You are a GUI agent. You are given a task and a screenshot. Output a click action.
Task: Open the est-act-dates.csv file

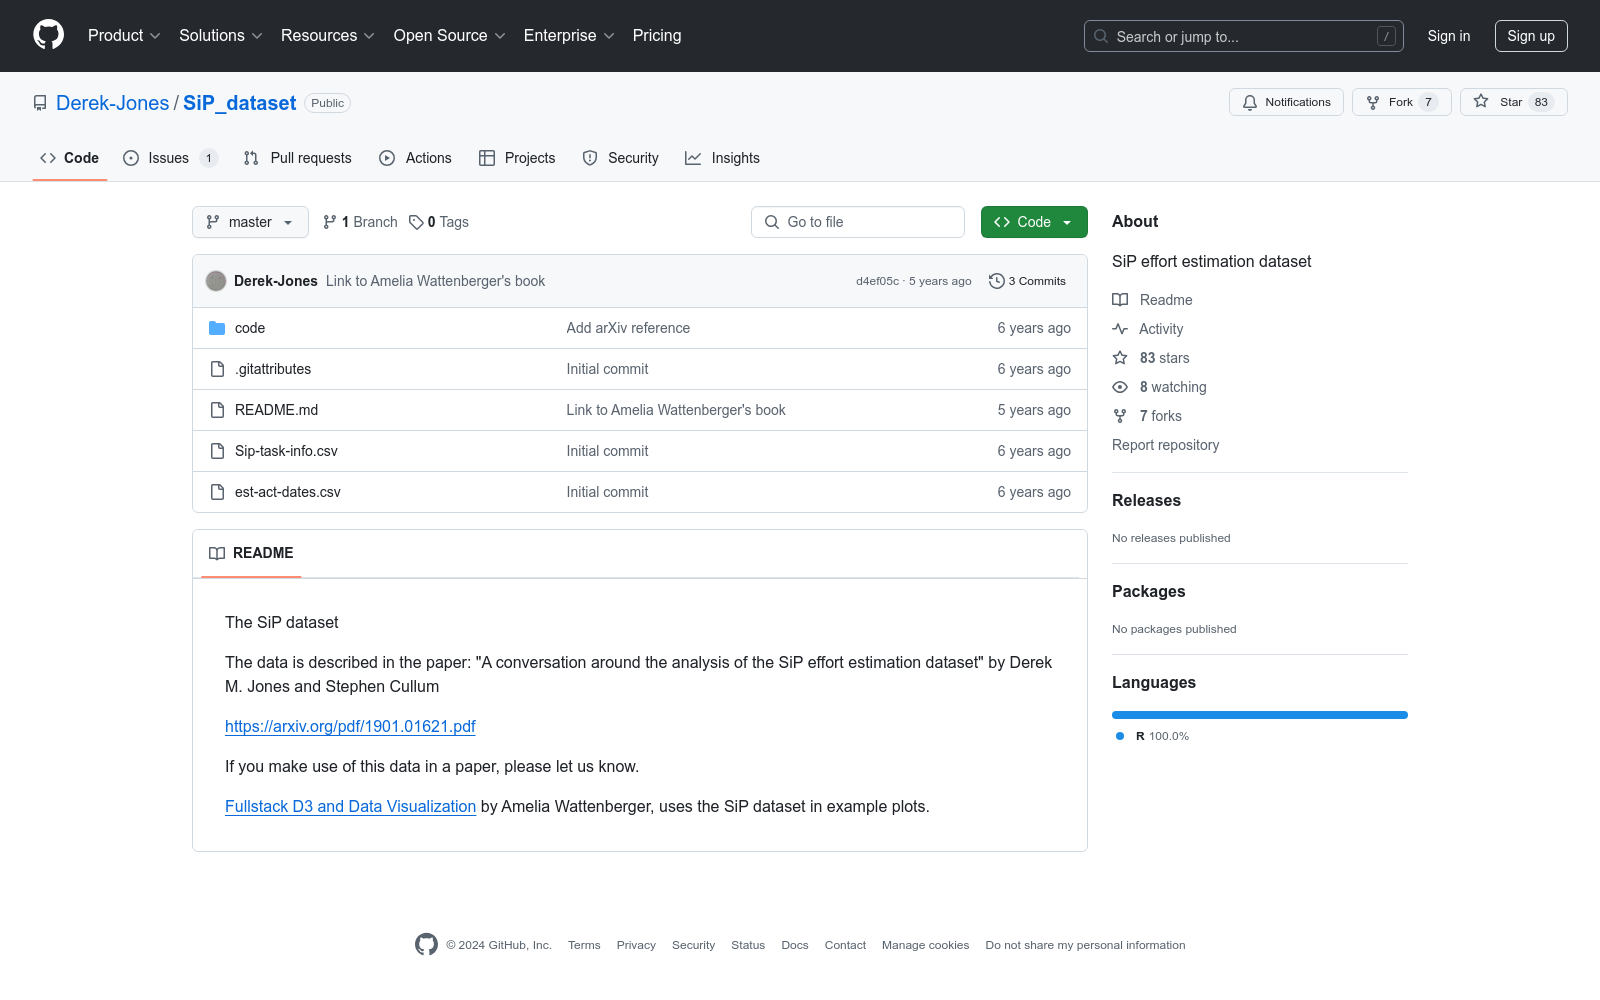click(288, 492)
